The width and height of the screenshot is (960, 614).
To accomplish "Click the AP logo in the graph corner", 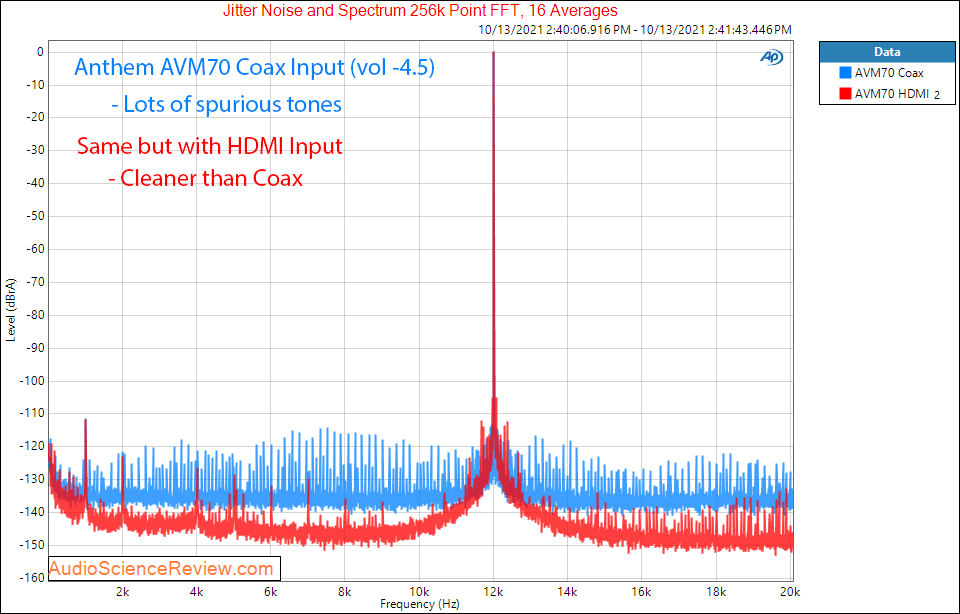I will tap(771, 57).
